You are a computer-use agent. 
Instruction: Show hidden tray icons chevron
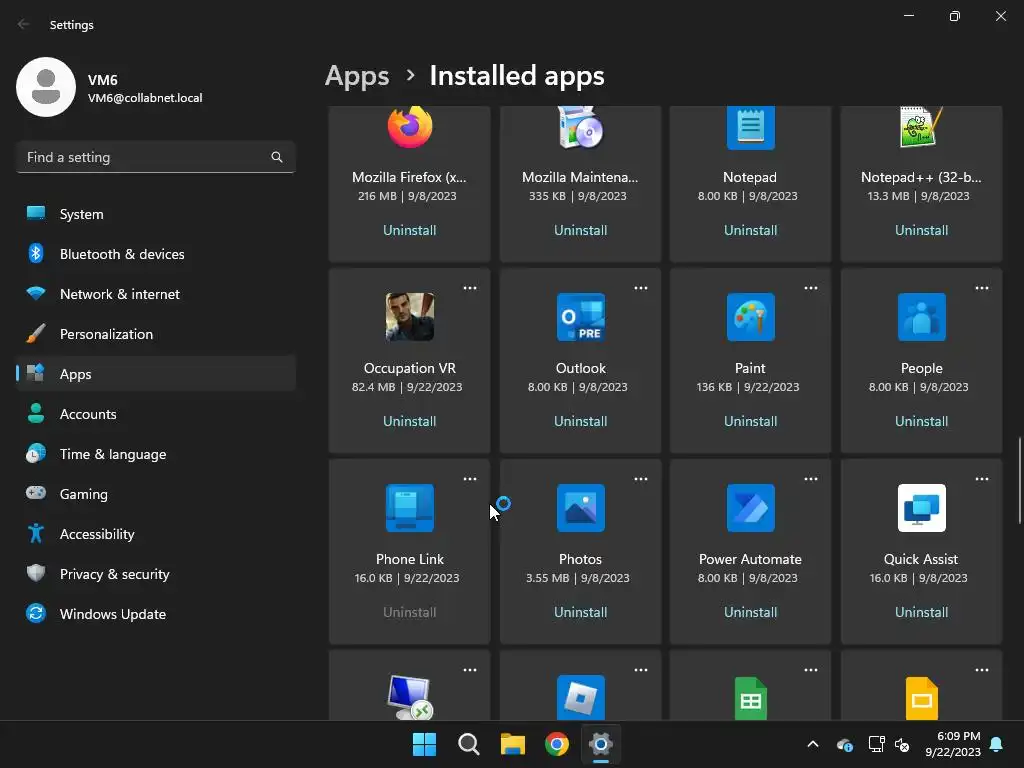(x=813, y=744)
